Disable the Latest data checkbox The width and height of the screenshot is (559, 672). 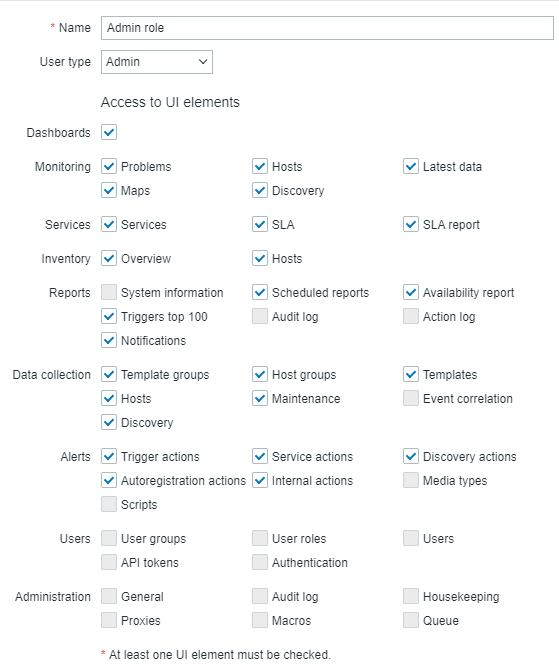[411, 166]
